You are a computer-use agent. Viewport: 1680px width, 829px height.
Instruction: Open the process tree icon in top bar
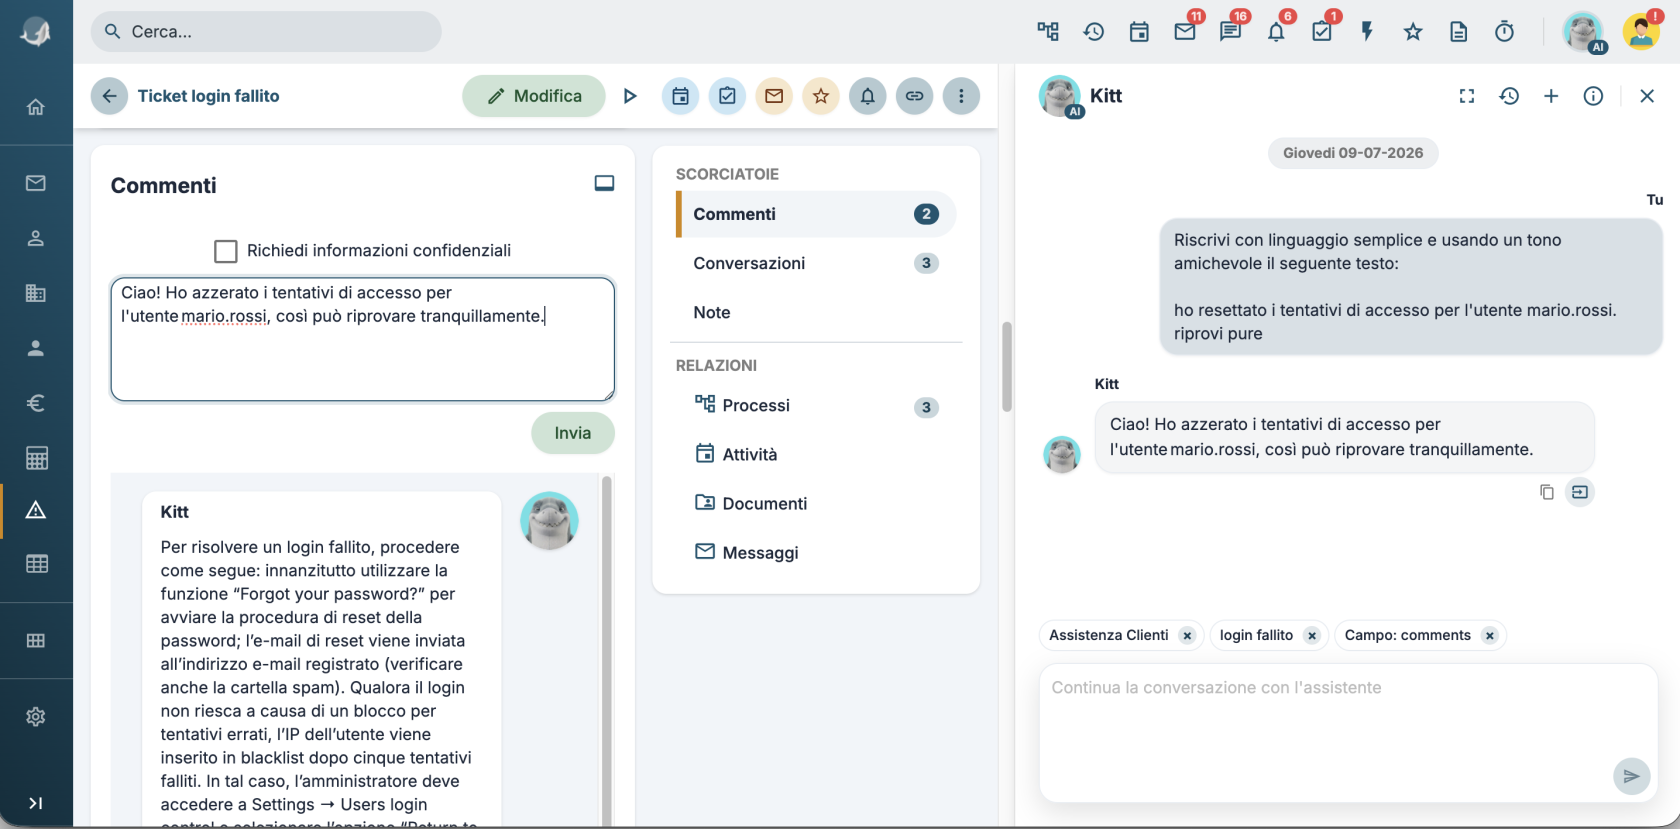pyautogui.click(x=1048, y=32)
